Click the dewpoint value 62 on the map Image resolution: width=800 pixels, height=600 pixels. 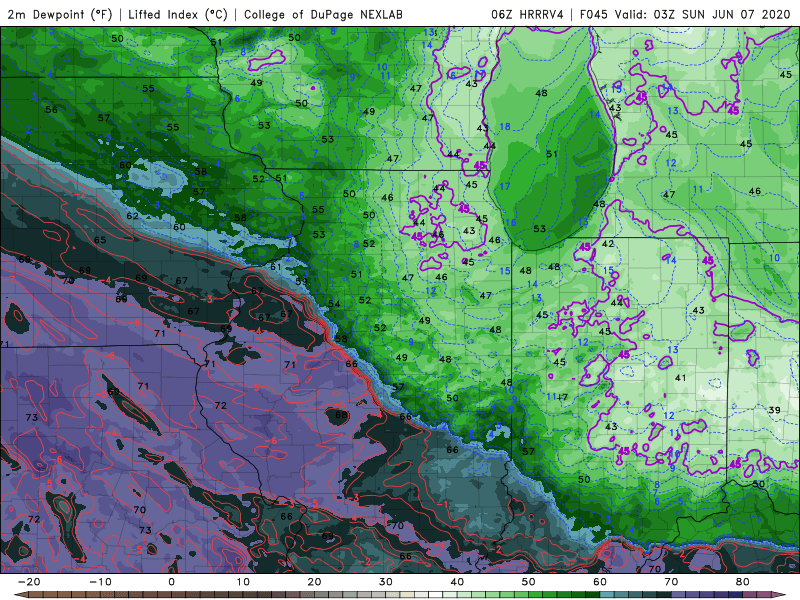point(133,216)
